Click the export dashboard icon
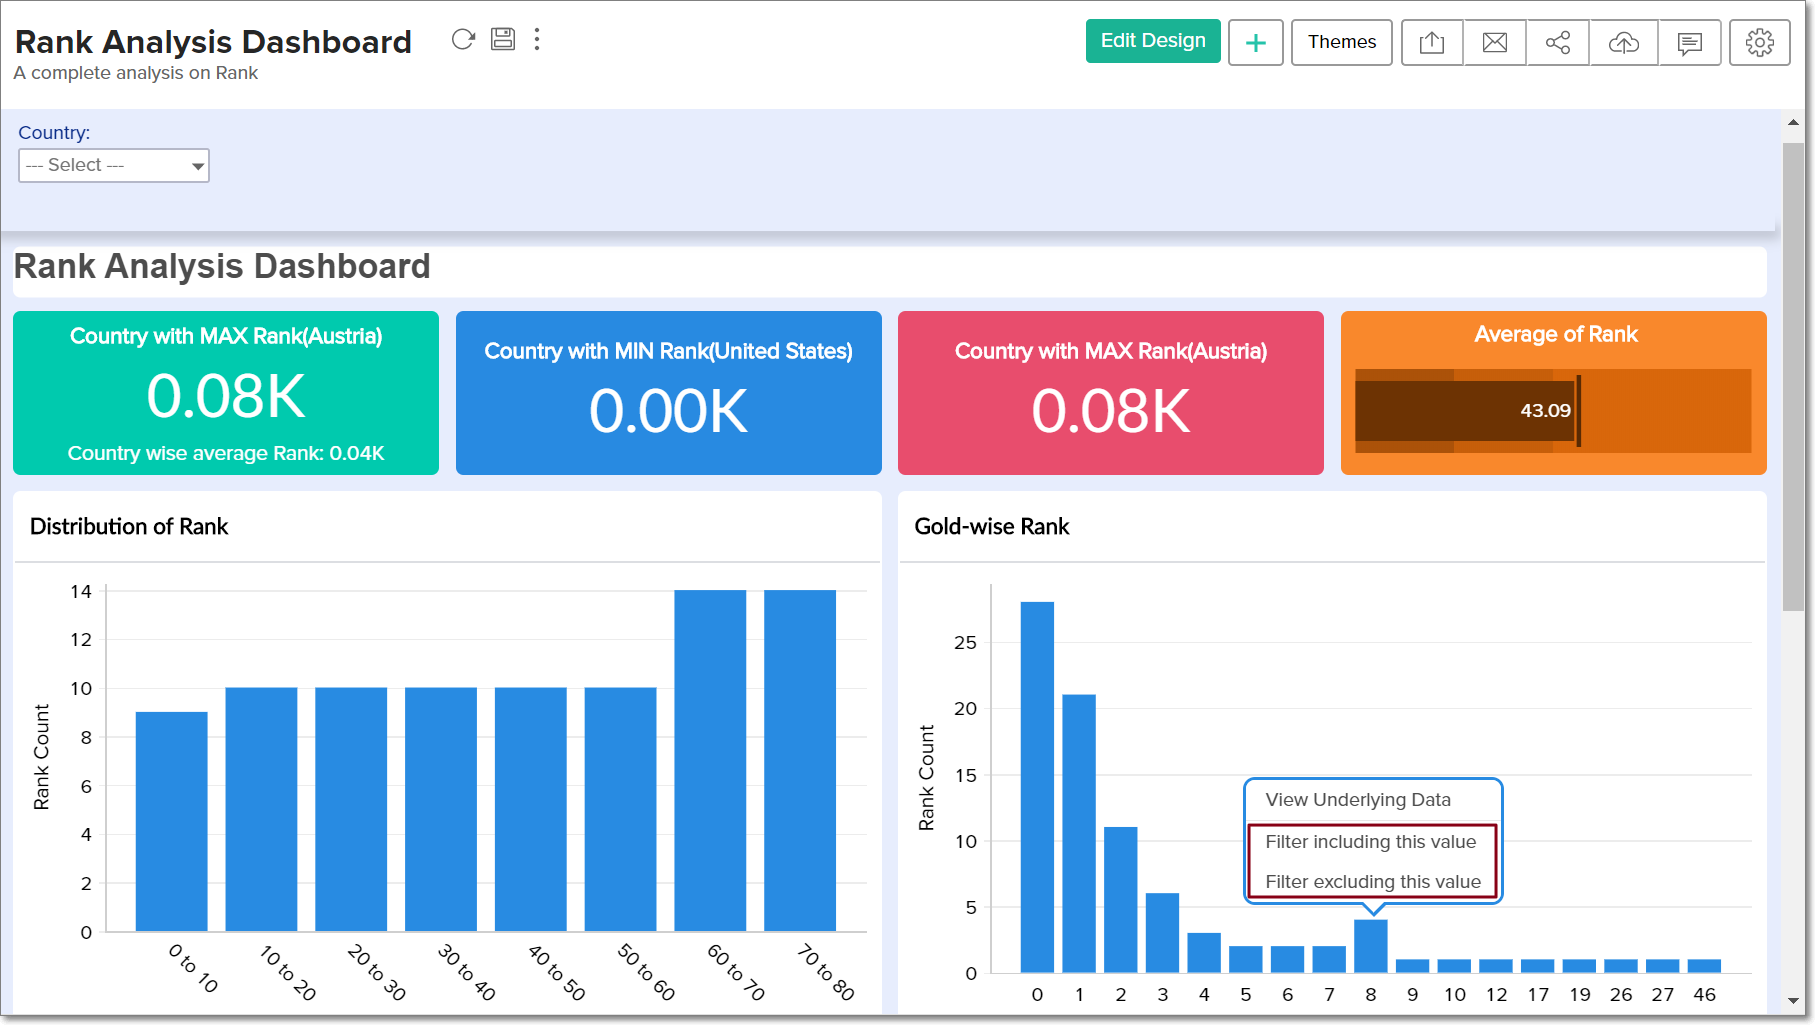This screenshot has height=1025, width=1815. [1432, 42]
